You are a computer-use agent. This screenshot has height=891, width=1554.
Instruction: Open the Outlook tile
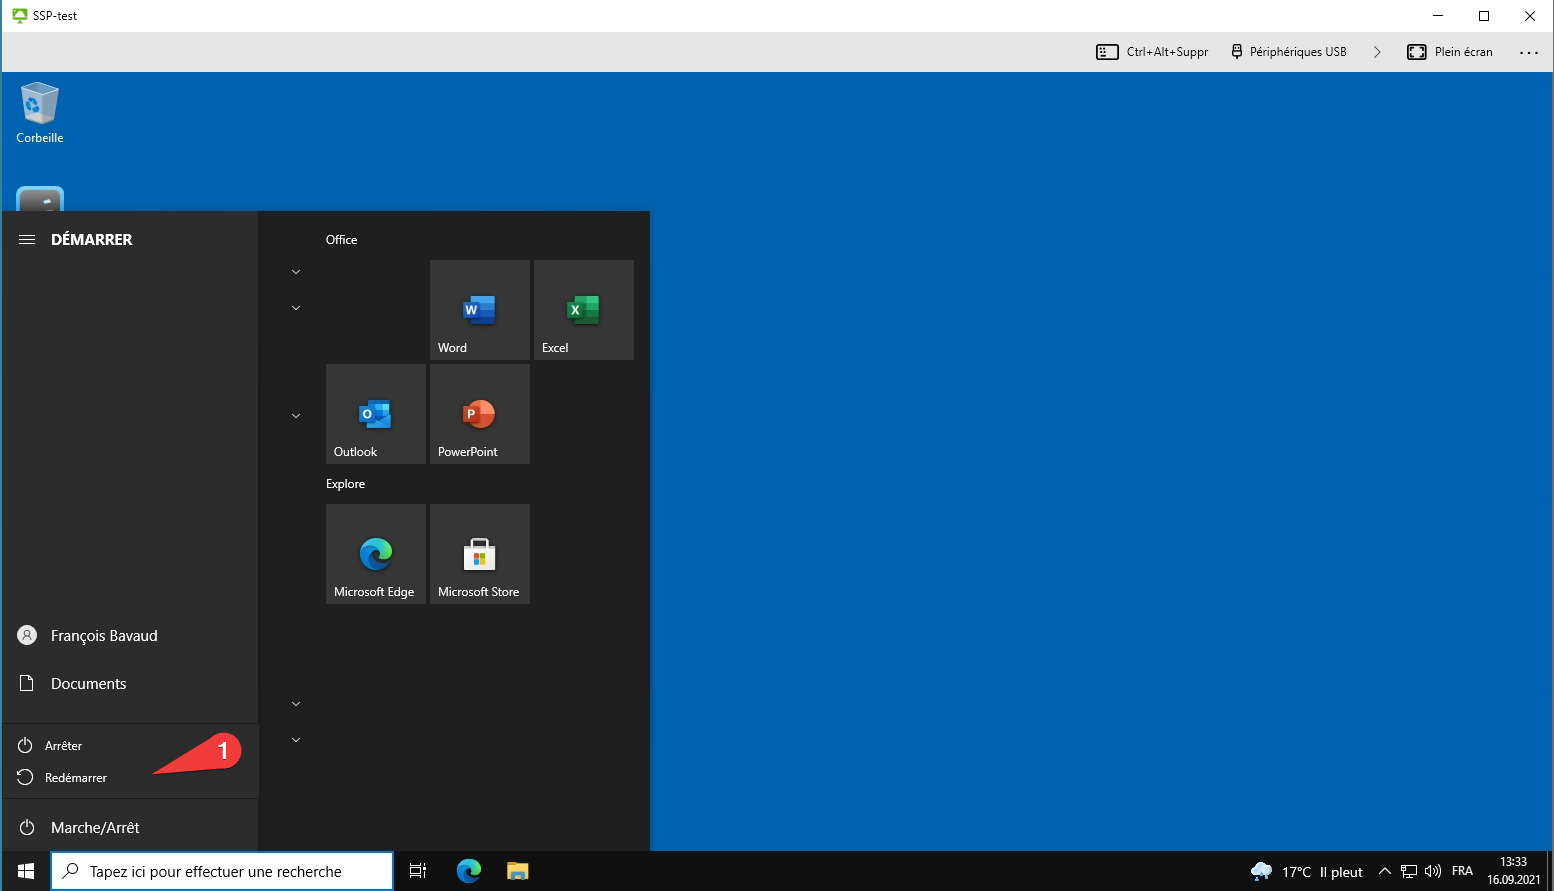(x=375, y=414)
